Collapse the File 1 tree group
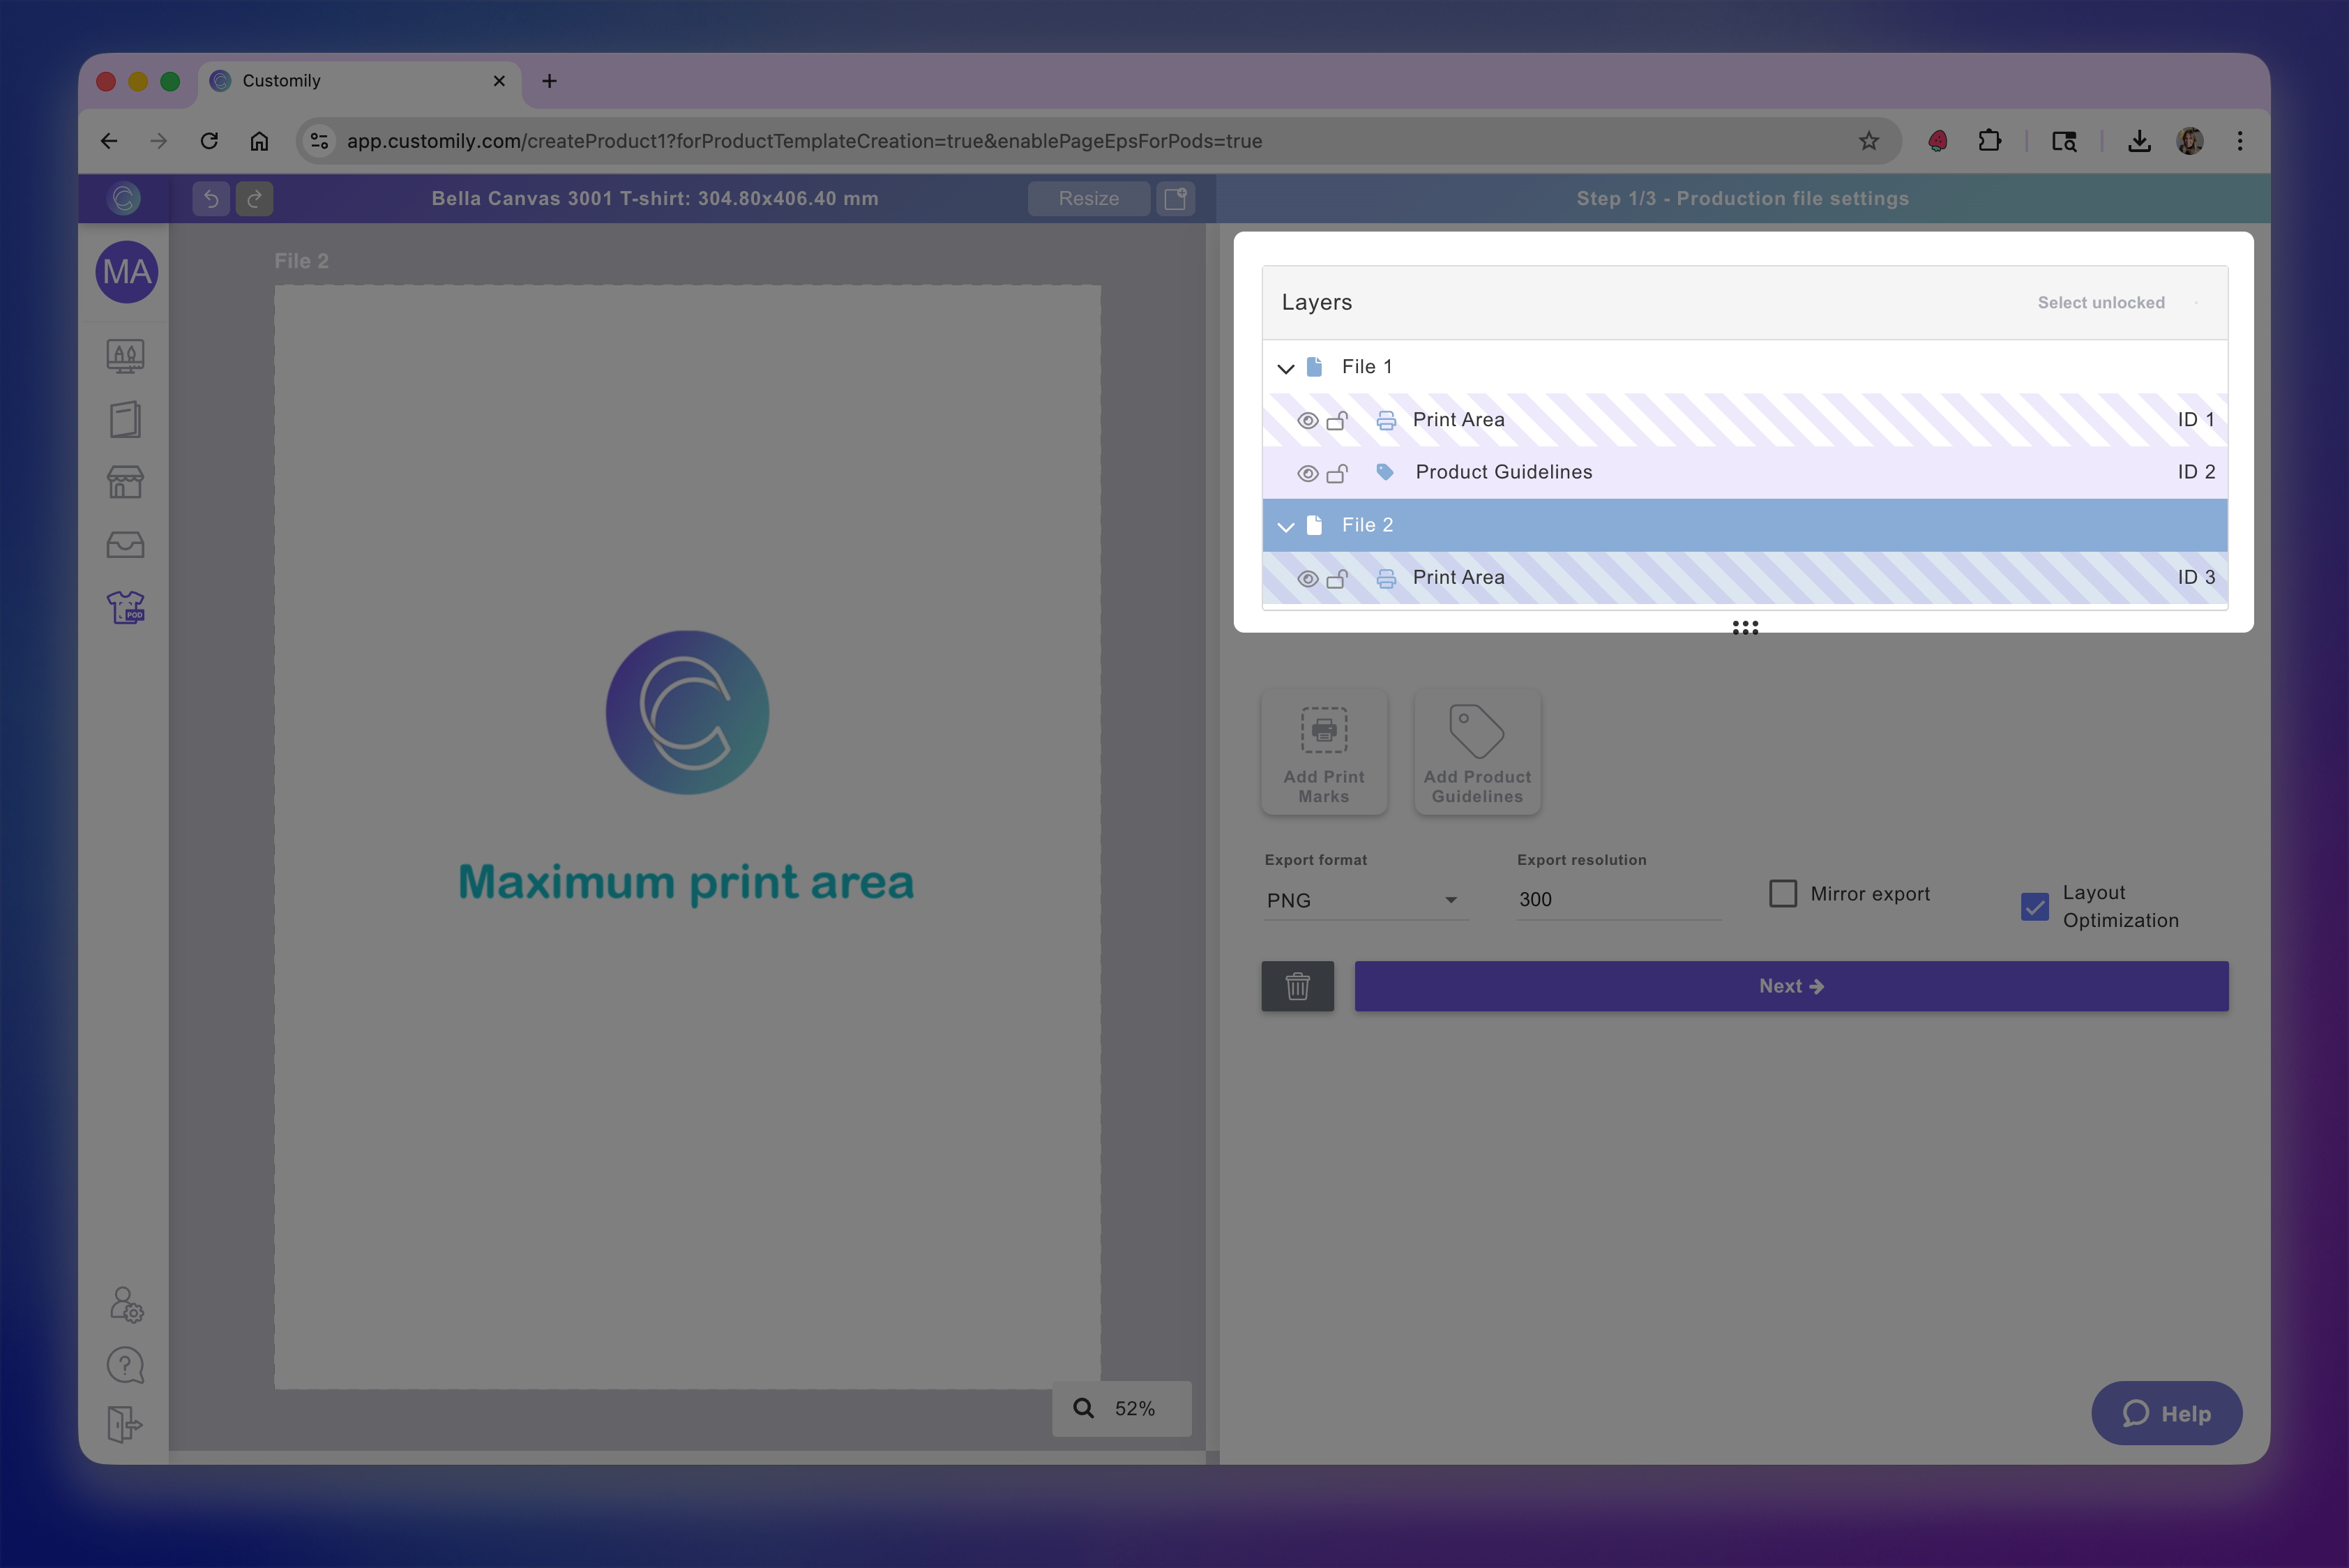 (1286, 368)
